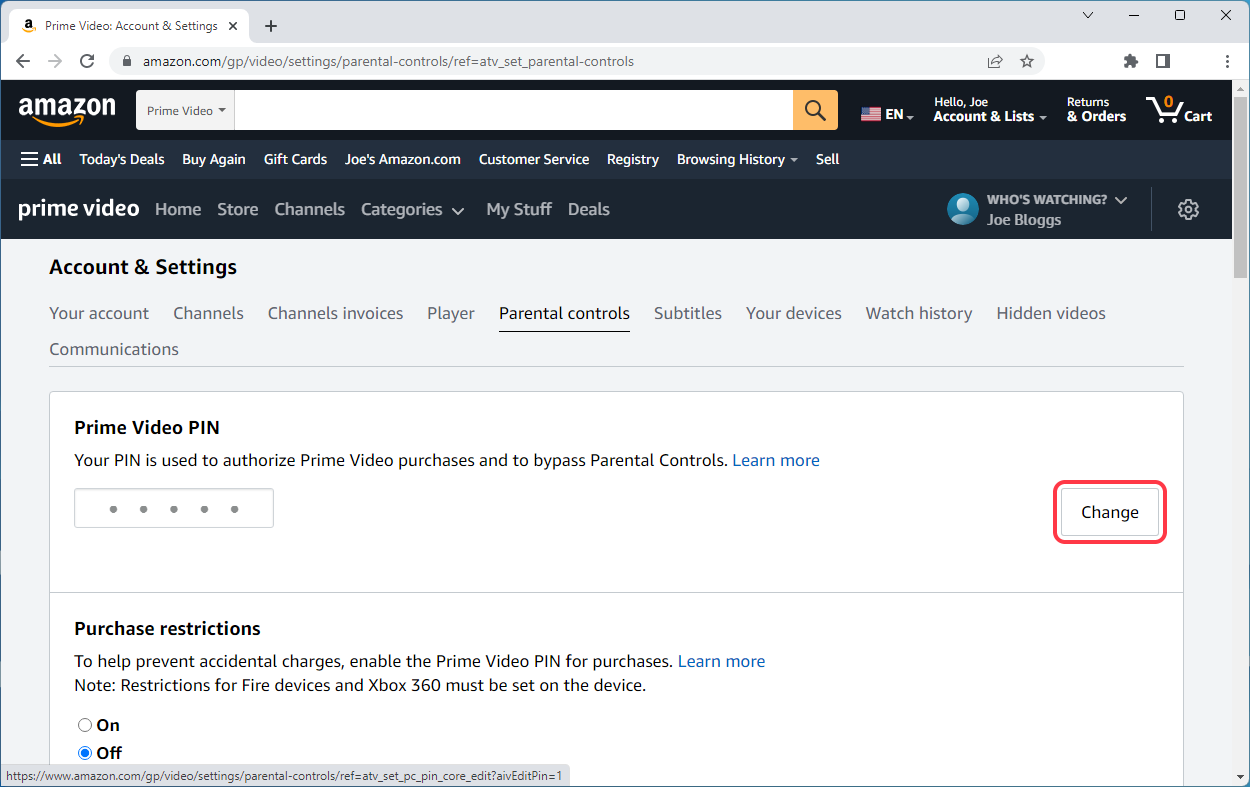Open the Chrome three-dot menu
The image size is (1250, 787).
tap(1228, 61)
